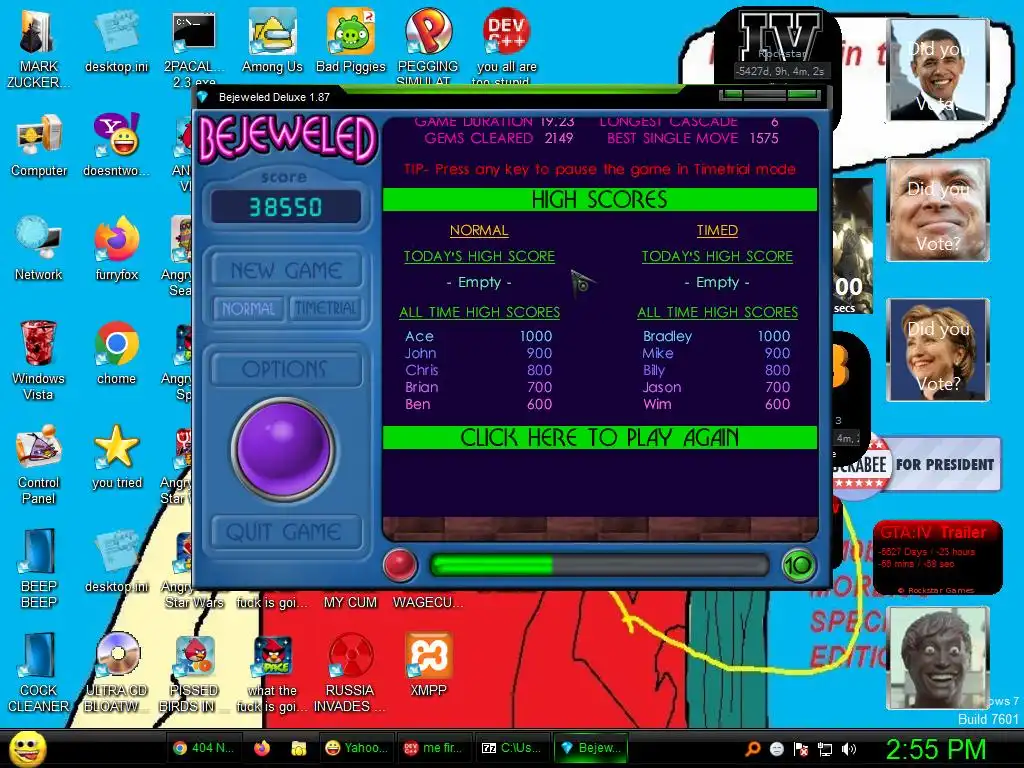Click the Action Center flag tray icon
1024x768 pixels.
tap(801, 749)
